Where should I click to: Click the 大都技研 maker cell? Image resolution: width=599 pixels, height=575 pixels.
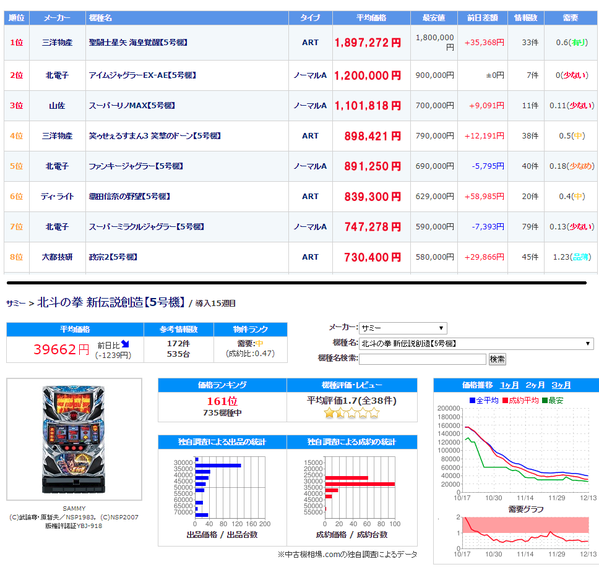click(x=57, y=257)
